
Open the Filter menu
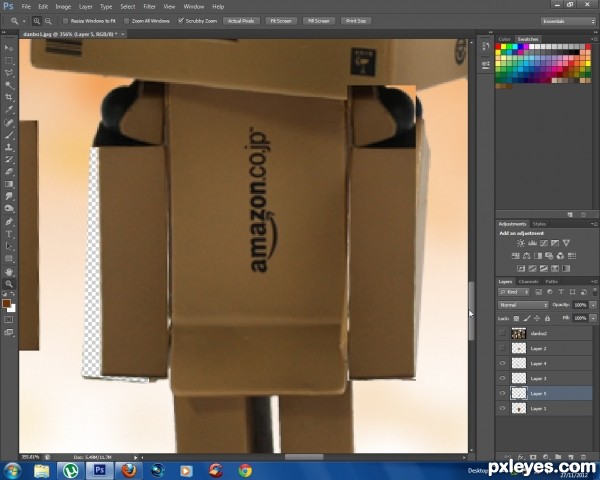pos(149,7)
